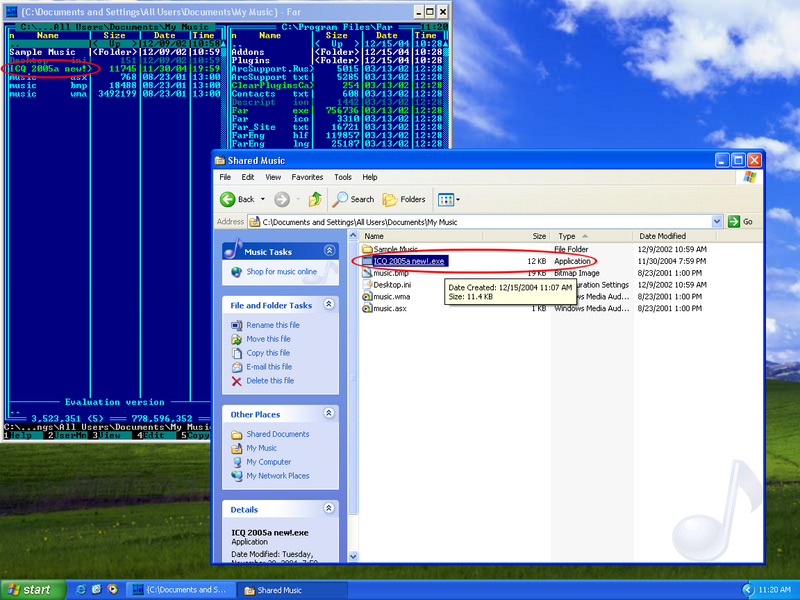Screen dimensions: 800x600
Task: Sort files by the Size column header
Action: pos(517,236)
